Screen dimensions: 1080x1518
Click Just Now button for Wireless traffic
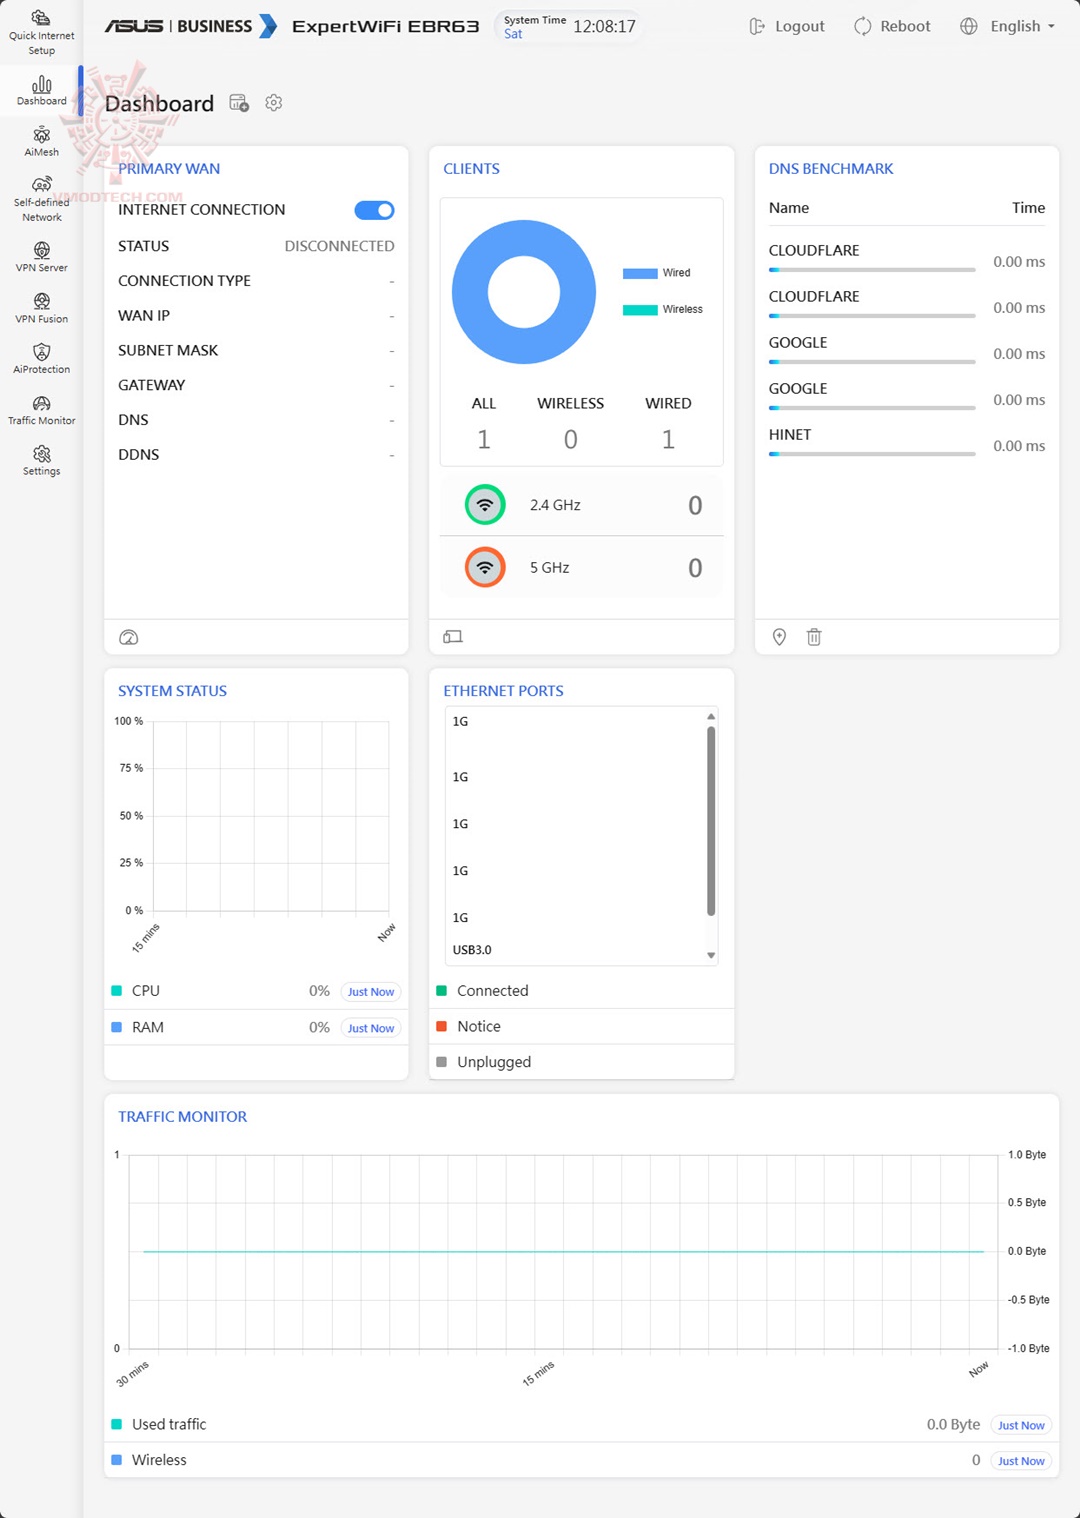click(x=1021, y=1461)
